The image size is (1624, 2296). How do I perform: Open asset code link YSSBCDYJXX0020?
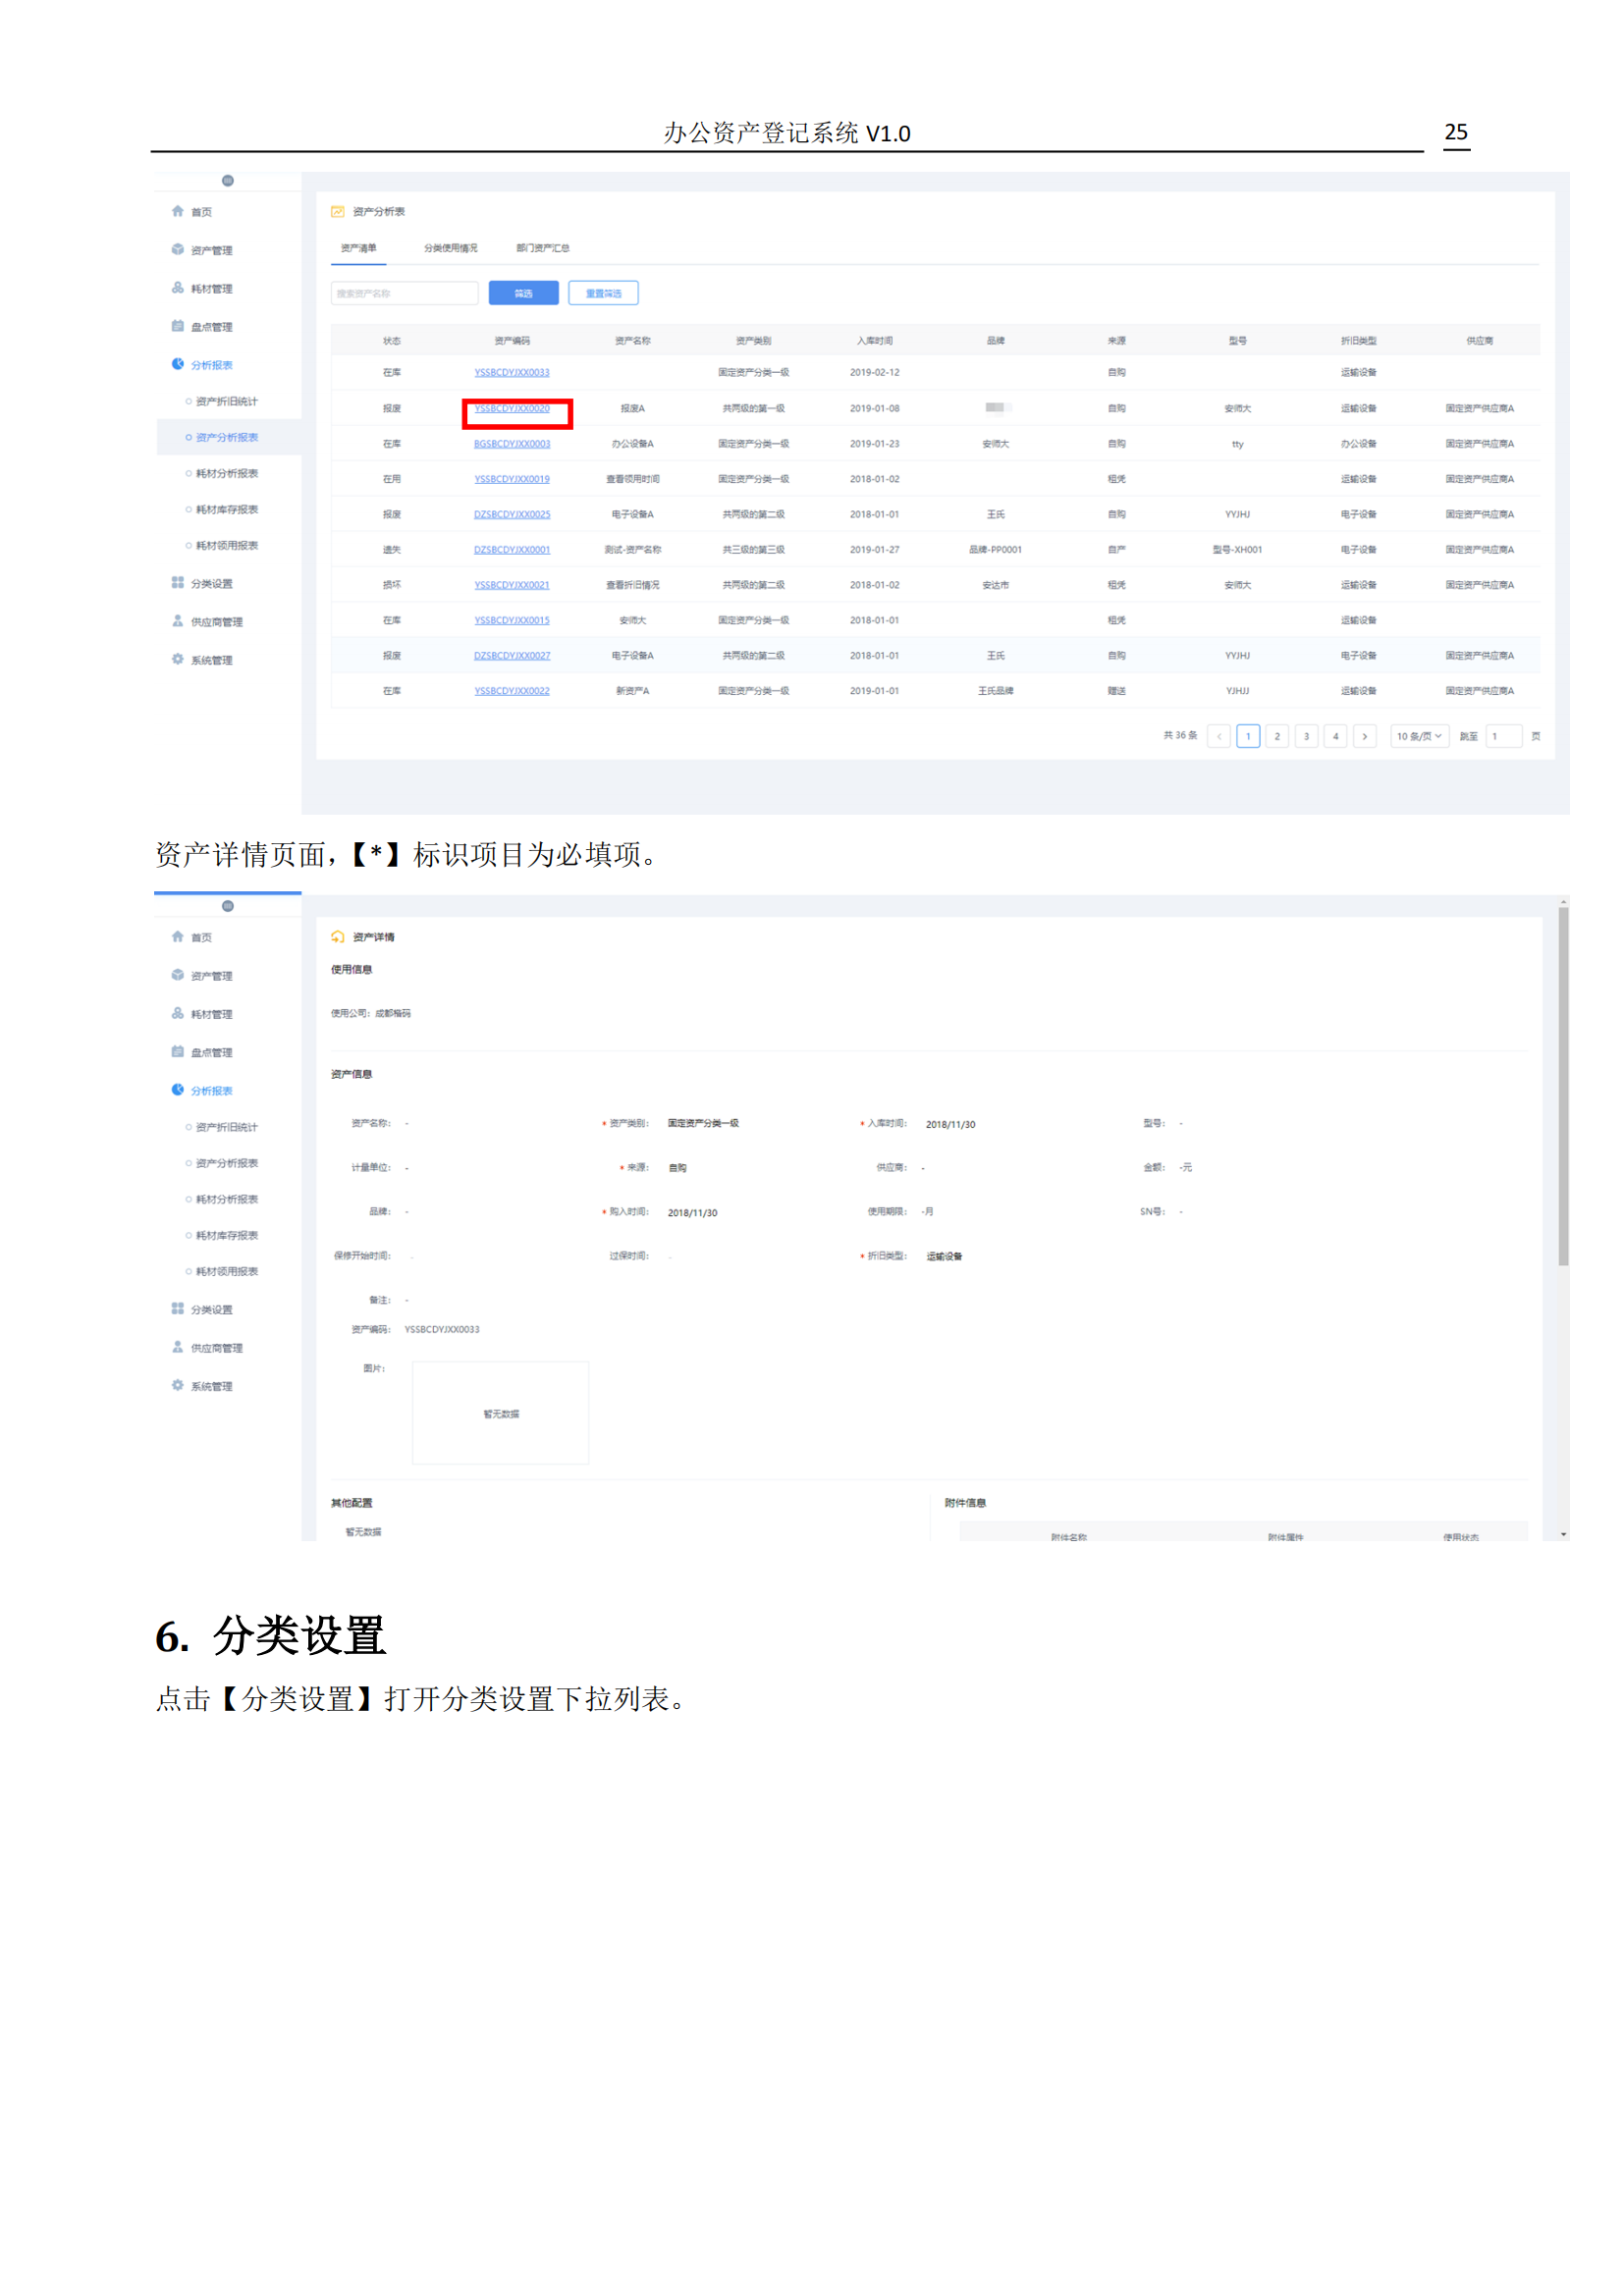tap(512, 409)
